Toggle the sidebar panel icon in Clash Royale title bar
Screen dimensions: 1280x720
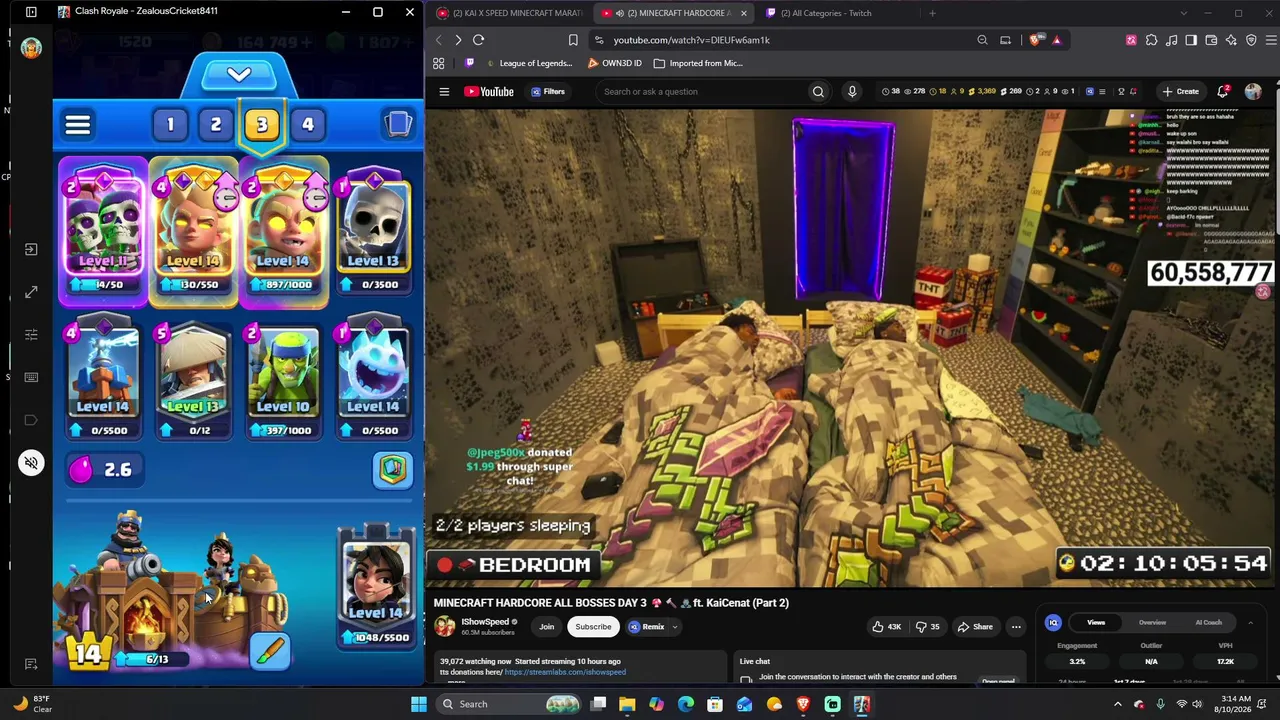[x=31, y=12]
